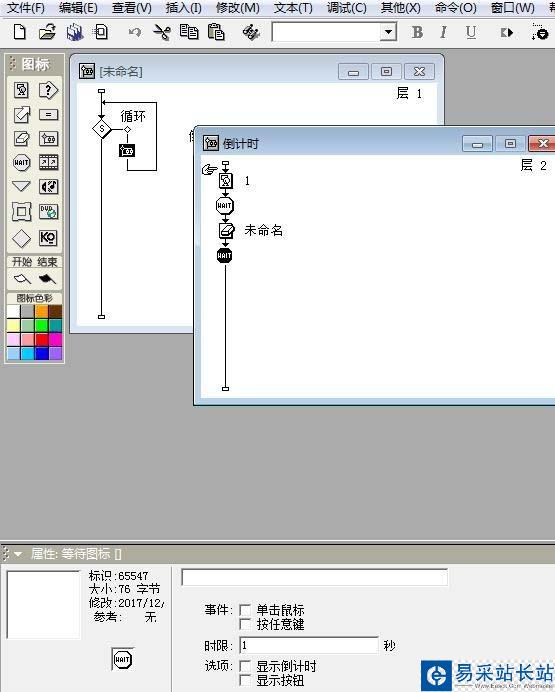Click the Find toolbar icon
The width and height of the screenshot is (555, 692).
click(x=251, y=32)
